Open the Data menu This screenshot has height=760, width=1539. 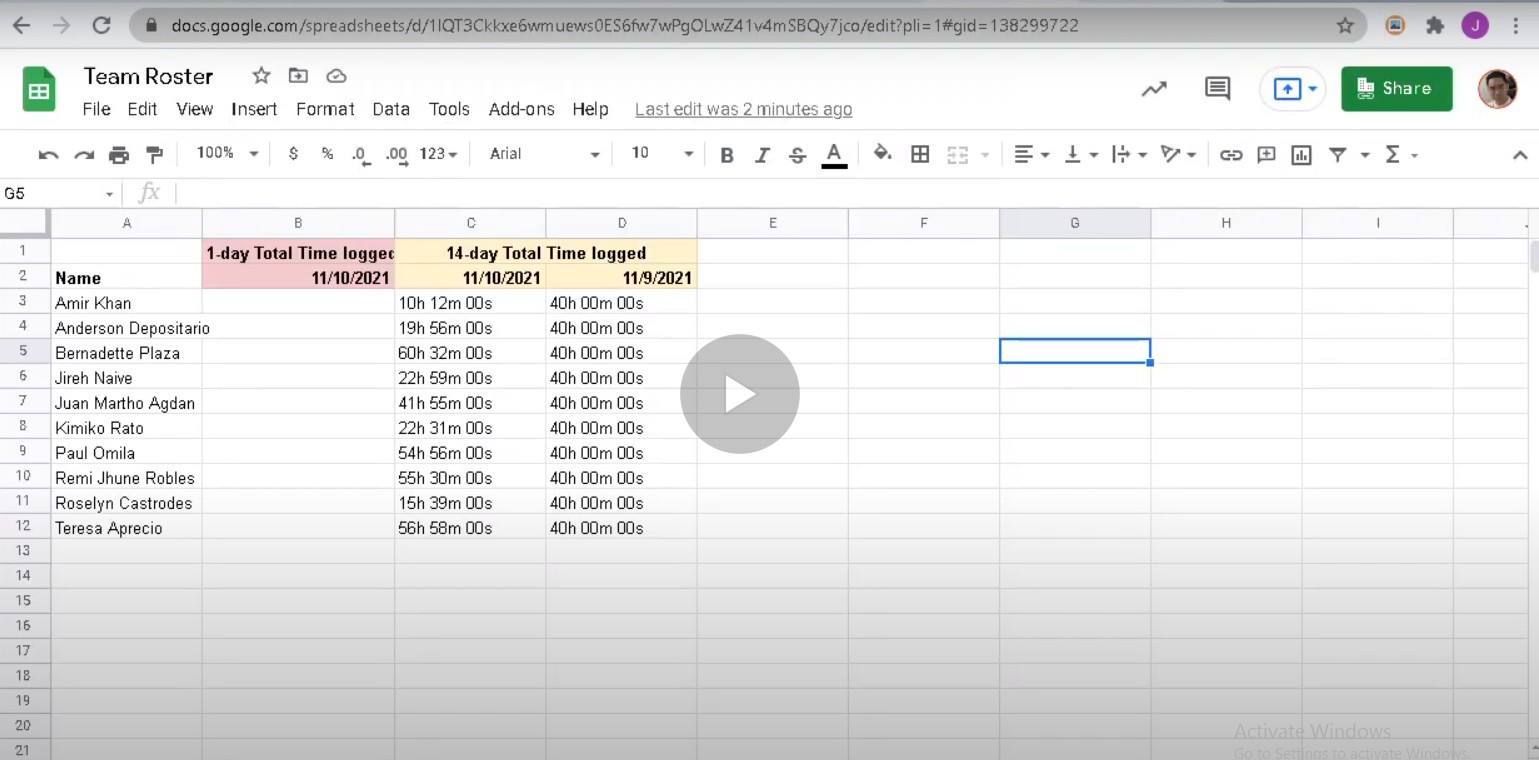391,109
